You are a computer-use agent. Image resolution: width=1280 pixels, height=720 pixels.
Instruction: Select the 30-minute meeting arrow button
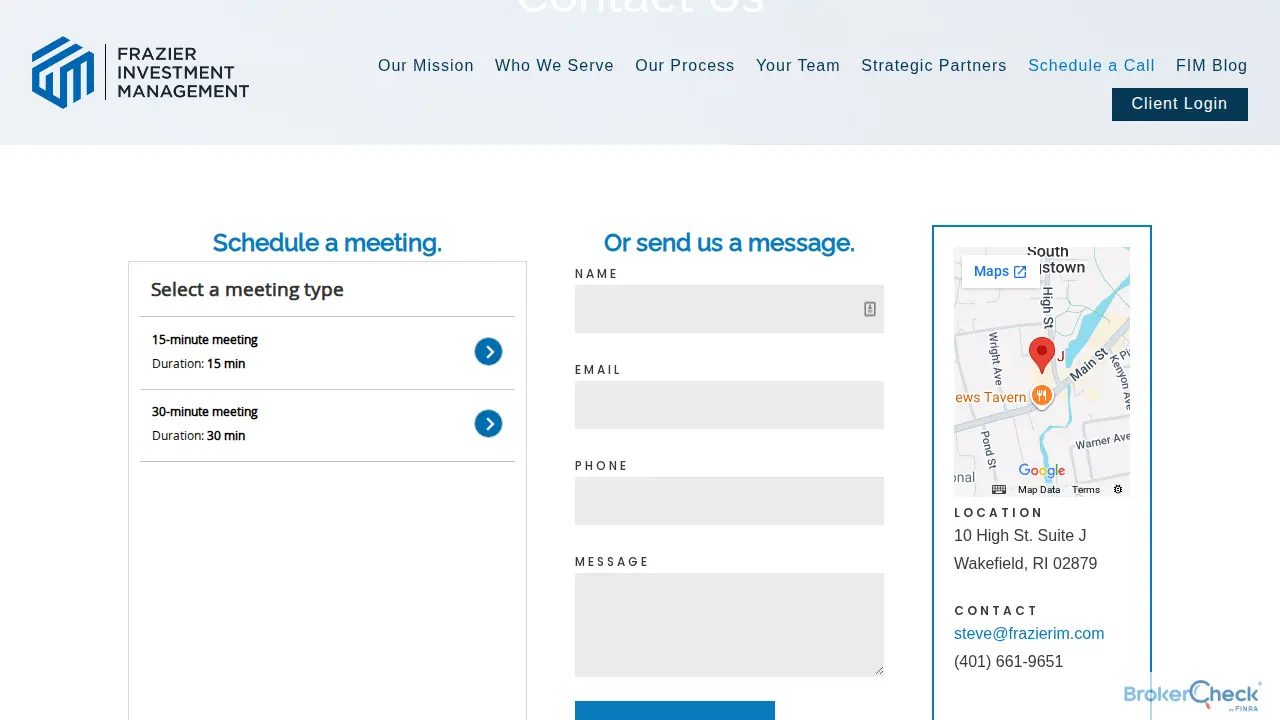click(488, 424)
